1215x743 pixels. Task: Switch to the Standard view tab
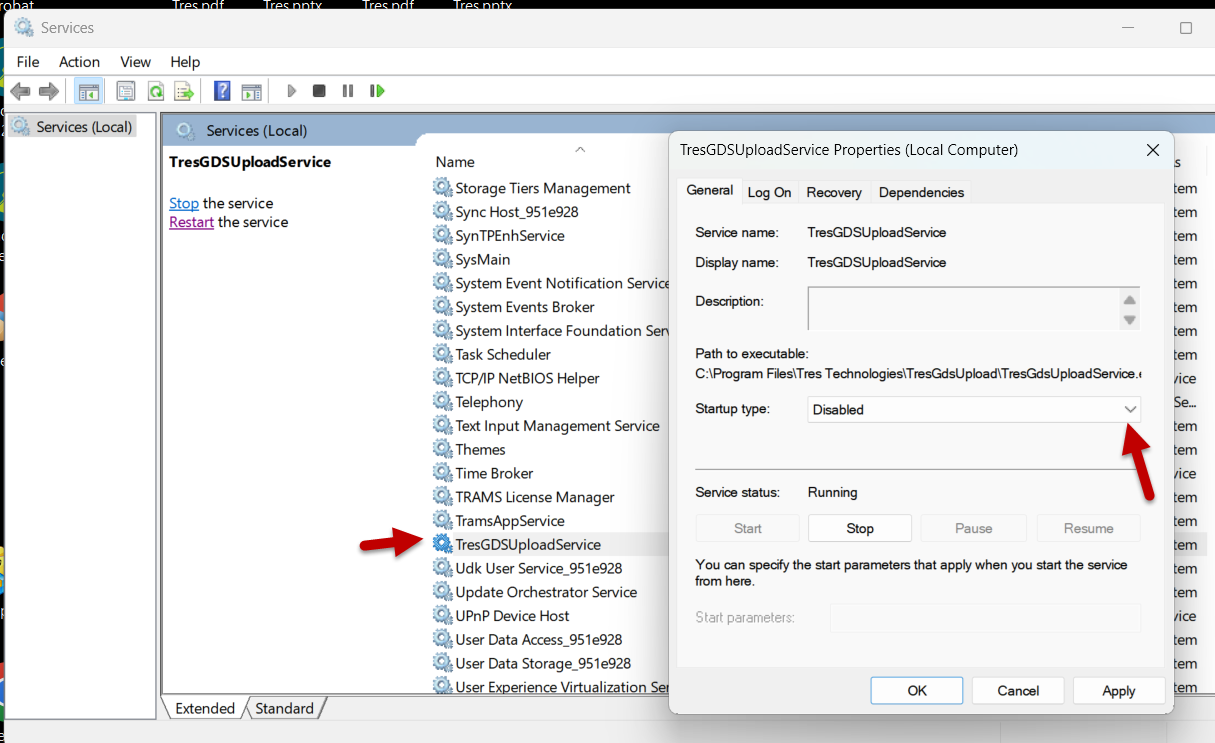(x=285, y=707)
